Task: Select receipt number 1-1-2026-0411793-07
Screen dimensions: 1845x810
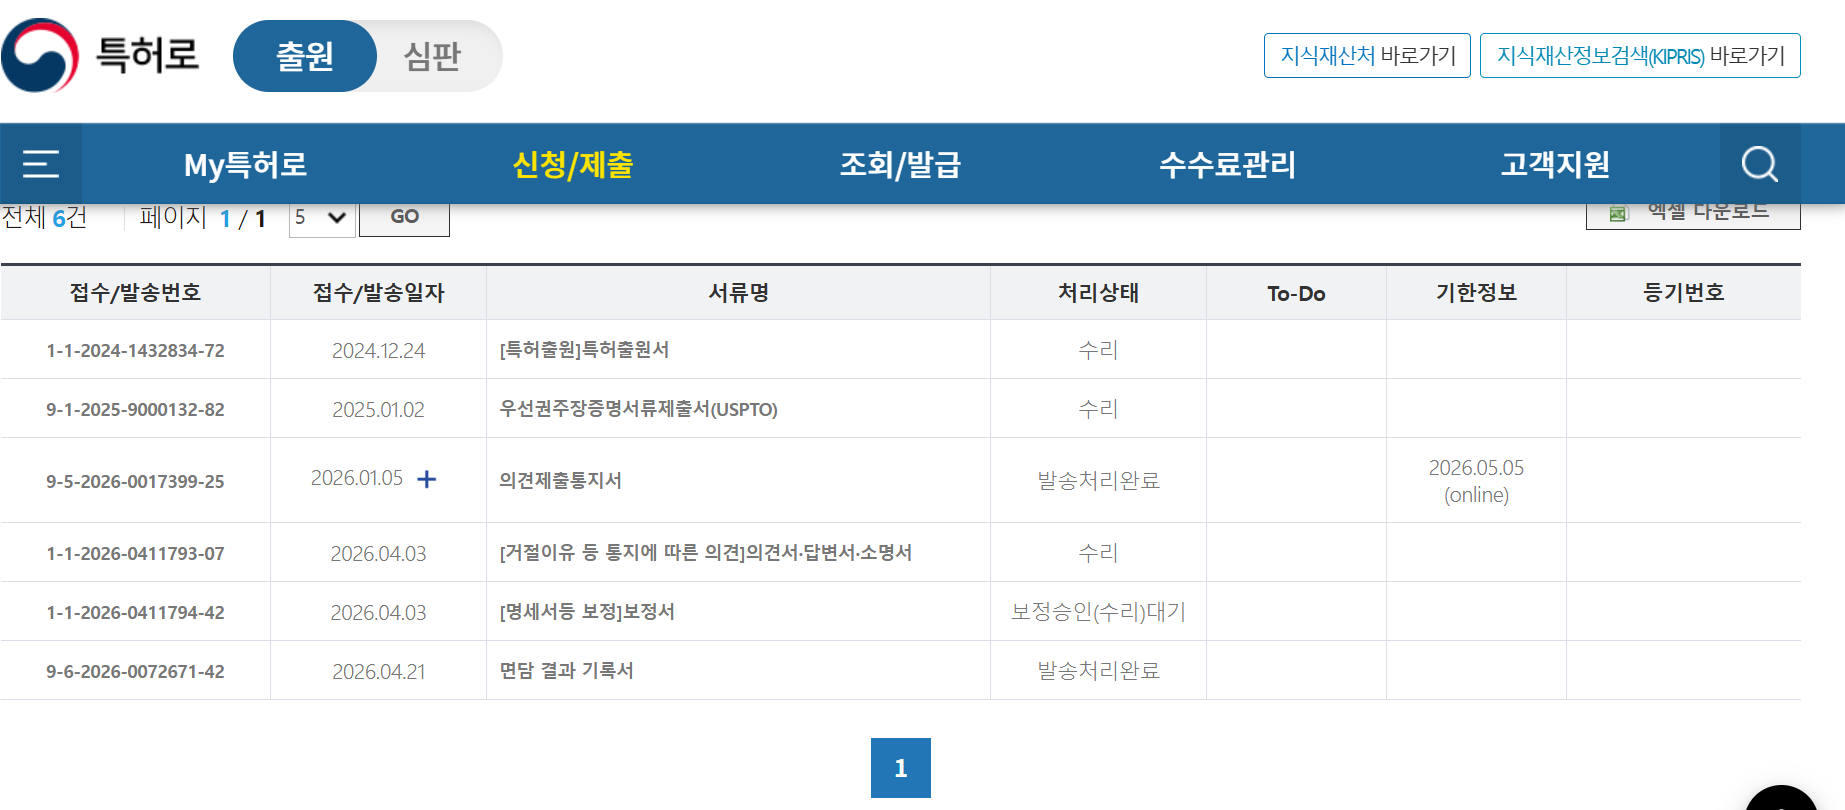Action: point(135,553)
